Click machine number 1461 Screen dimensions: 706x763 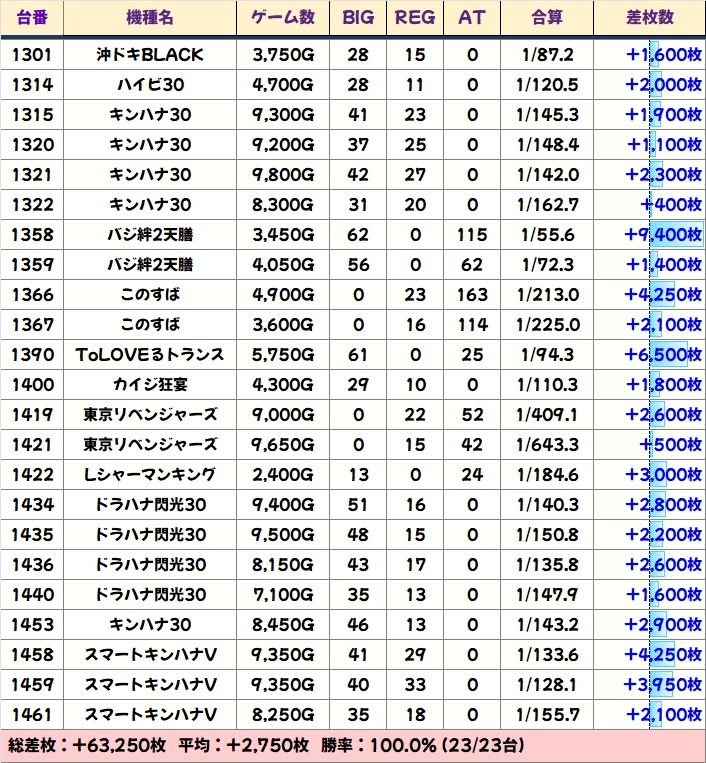(32, 715)
